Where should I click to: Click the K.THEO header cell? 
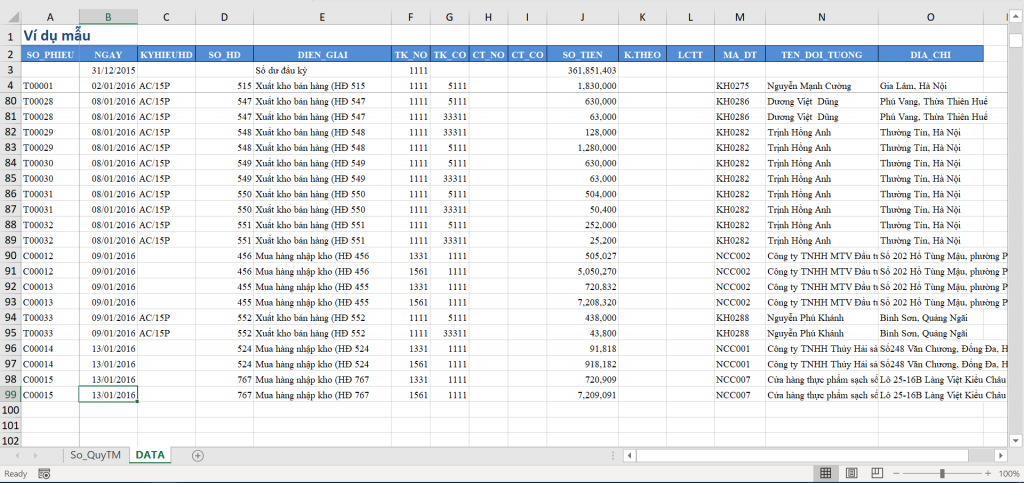(642, 55)
